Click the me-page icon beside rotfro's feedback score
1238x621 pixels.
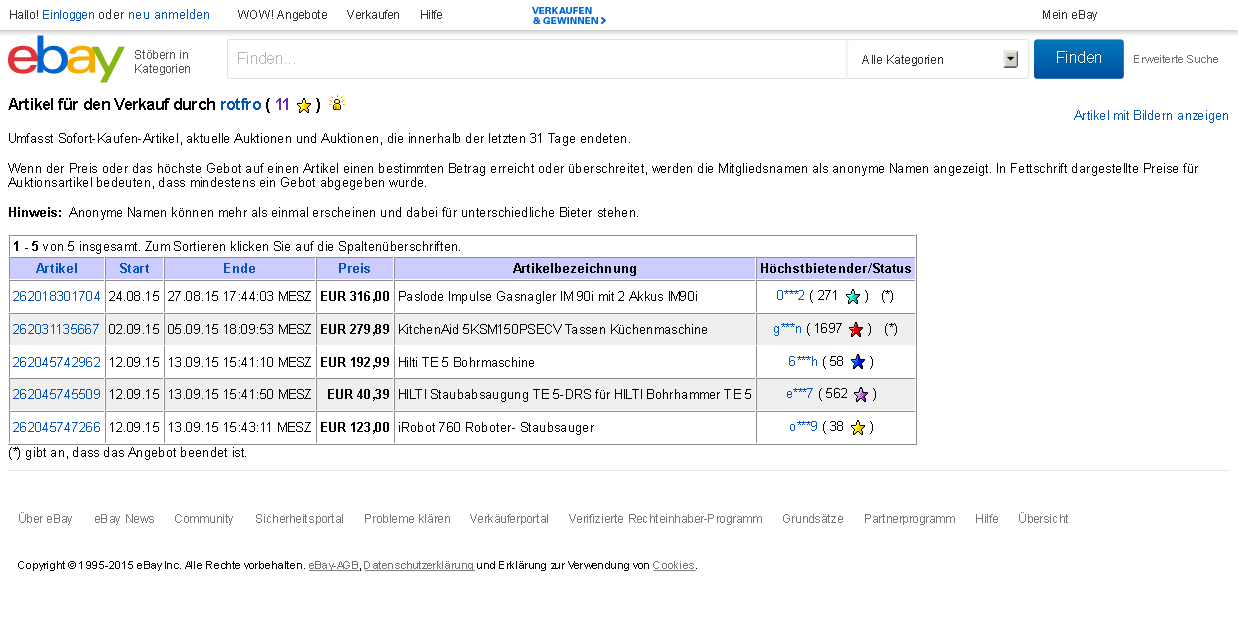[337, 103]
